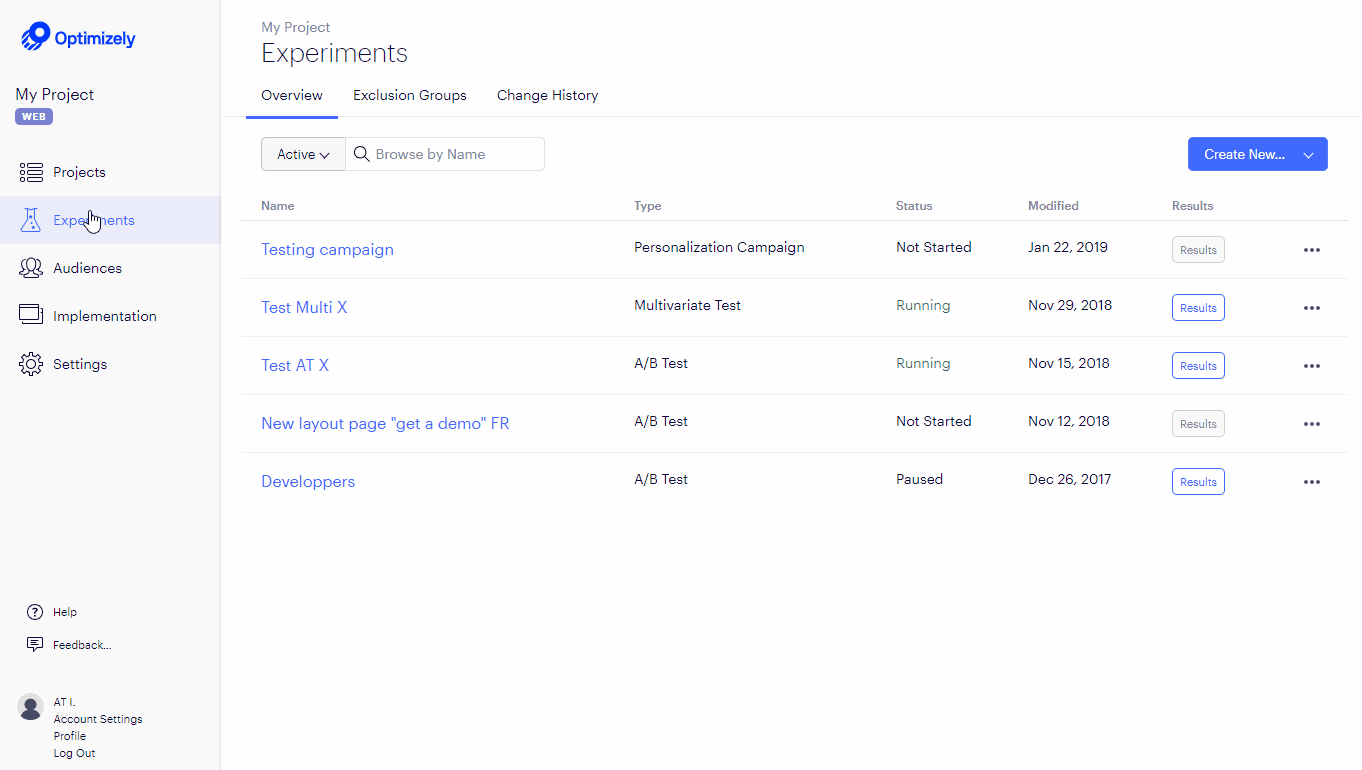View Results for Test AT X
1362x770 pixels.
tap(1198, 365)
